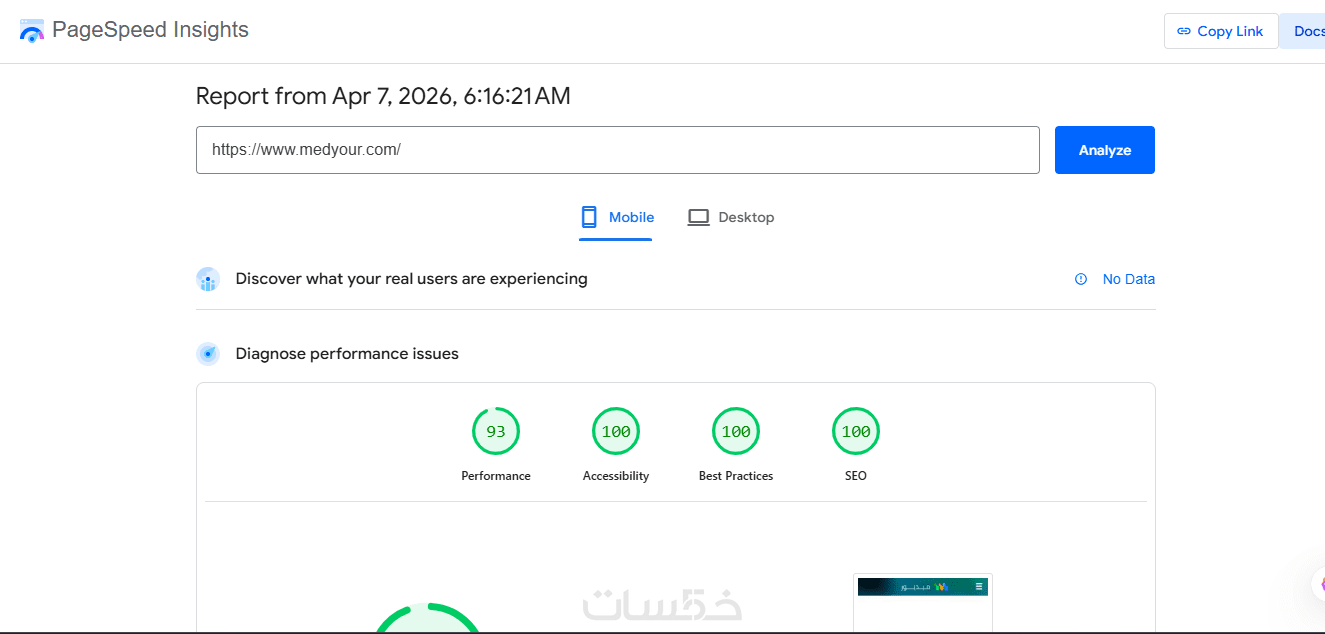Open the PageSpeed Insights home title
1325x634 pixels.
coord(150,30)
